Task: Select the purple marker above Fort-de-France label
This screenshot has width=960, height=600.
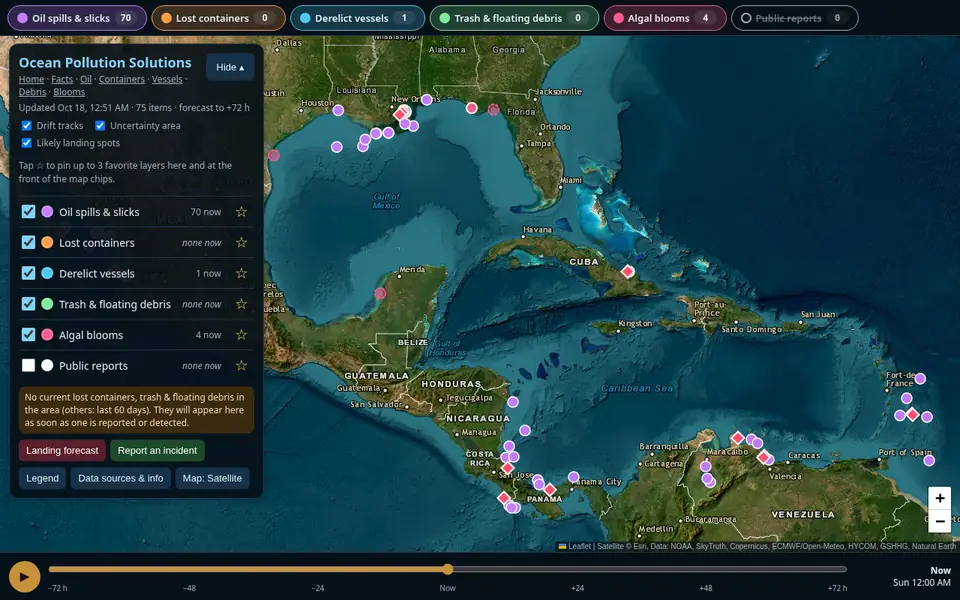Action: (920, 378)
